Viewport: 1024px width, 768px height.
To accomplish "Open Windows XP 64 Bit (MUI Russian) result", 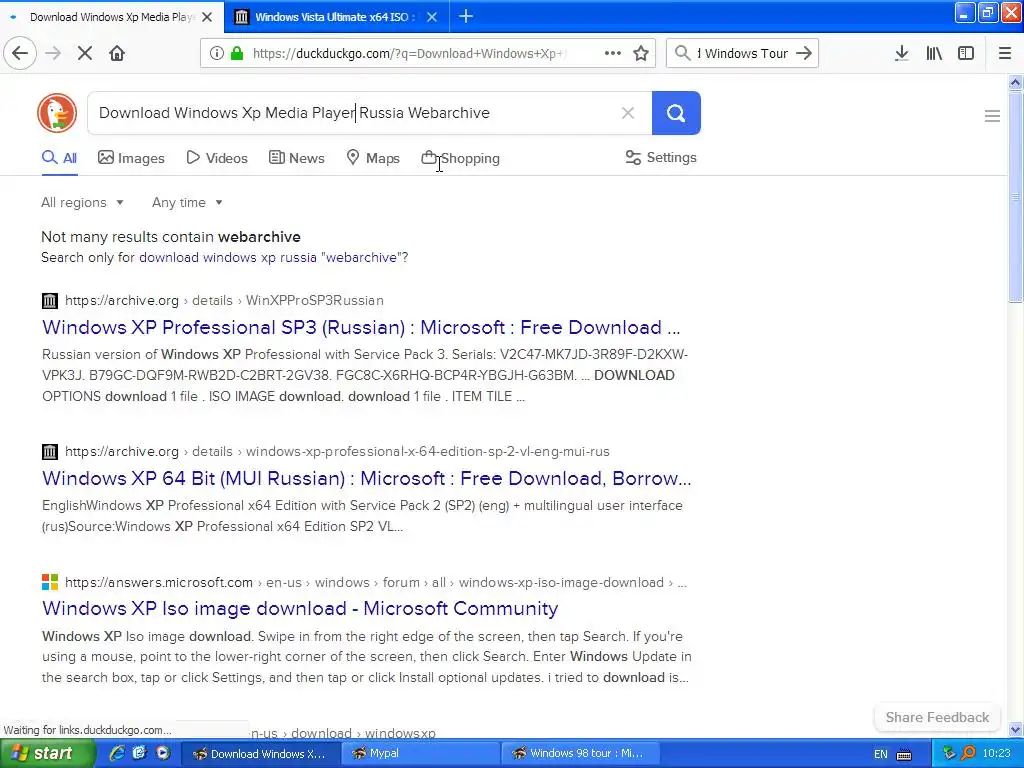I will [366, 478].
